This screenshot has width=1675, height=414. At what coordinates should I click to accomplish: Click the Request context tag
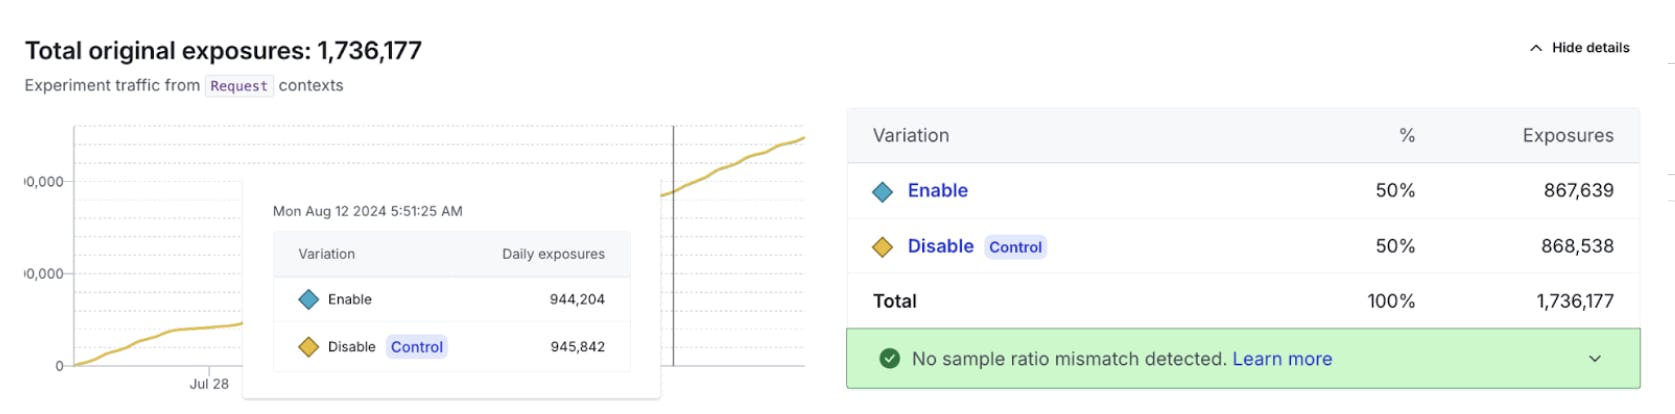[x=239, y=86]
